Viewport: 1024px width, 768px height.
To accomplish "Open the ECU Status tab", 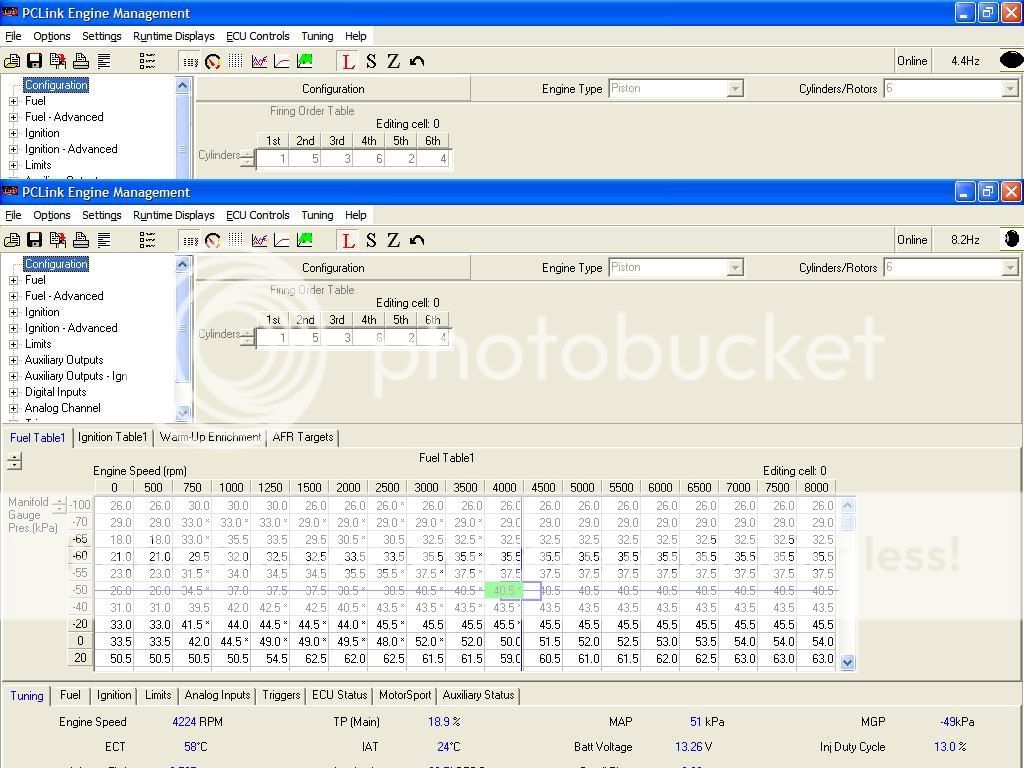I will [x=340, y=695].
